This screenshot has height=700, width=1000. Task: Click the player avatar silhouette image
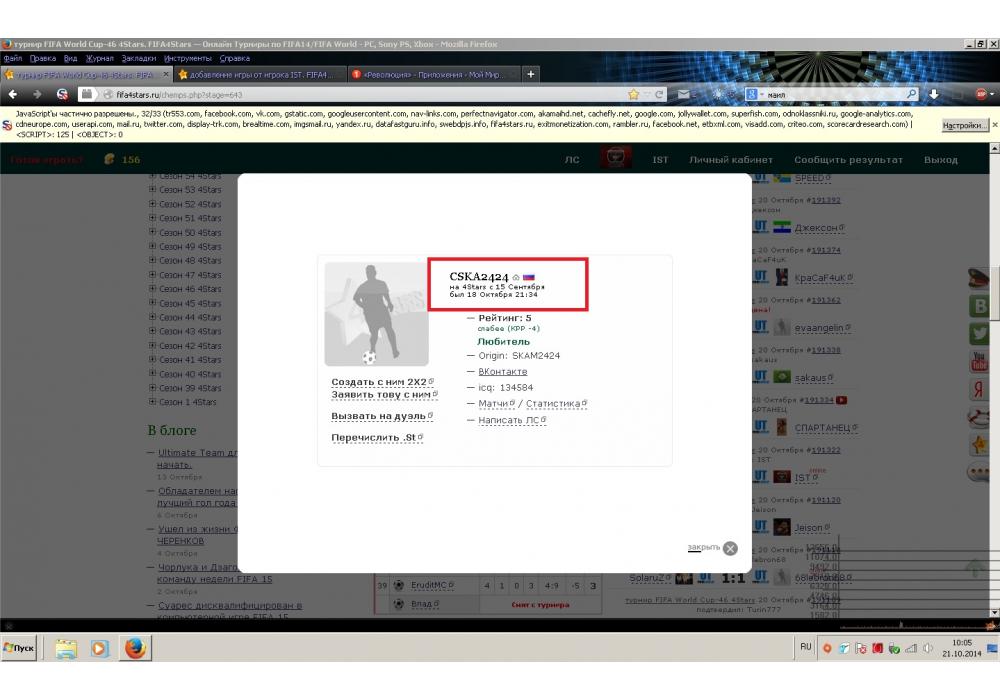click(376, 314)
